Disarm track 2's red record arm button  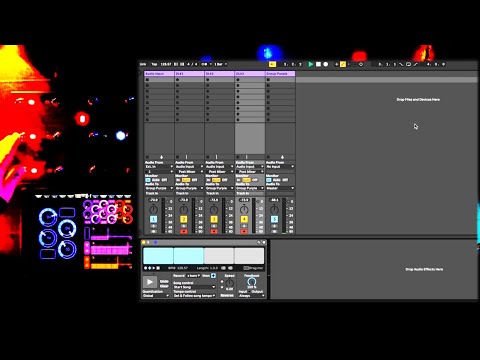tap(184, 231)
